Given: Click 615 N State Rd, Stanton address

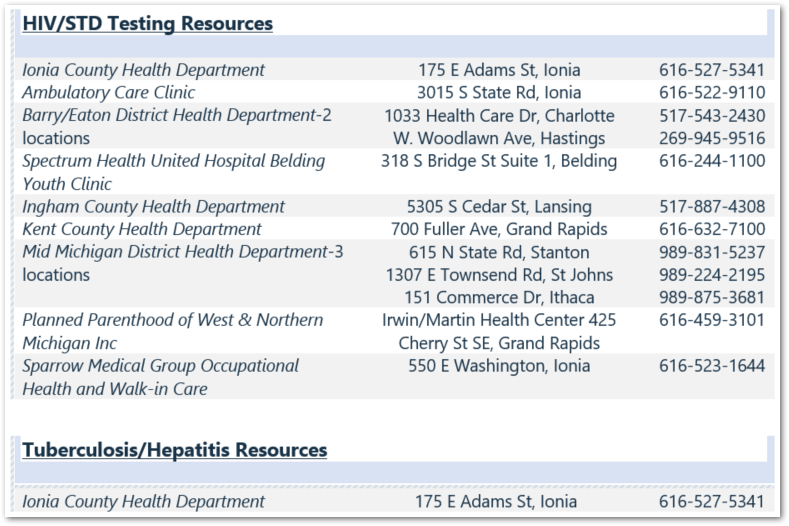Looking at the screenshot, I should [x=499, y=252].
